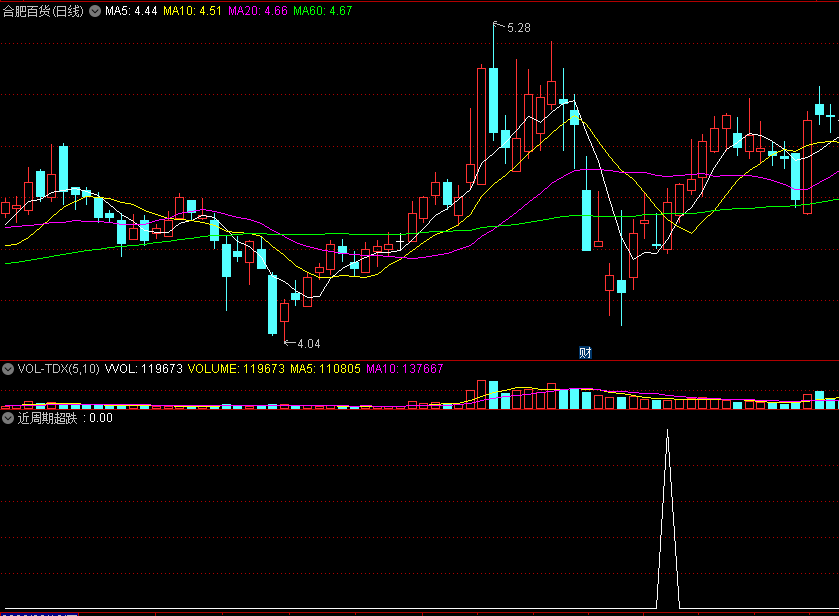
Task: Open the 财 financial marker on the chart
Action: [585, 353]
